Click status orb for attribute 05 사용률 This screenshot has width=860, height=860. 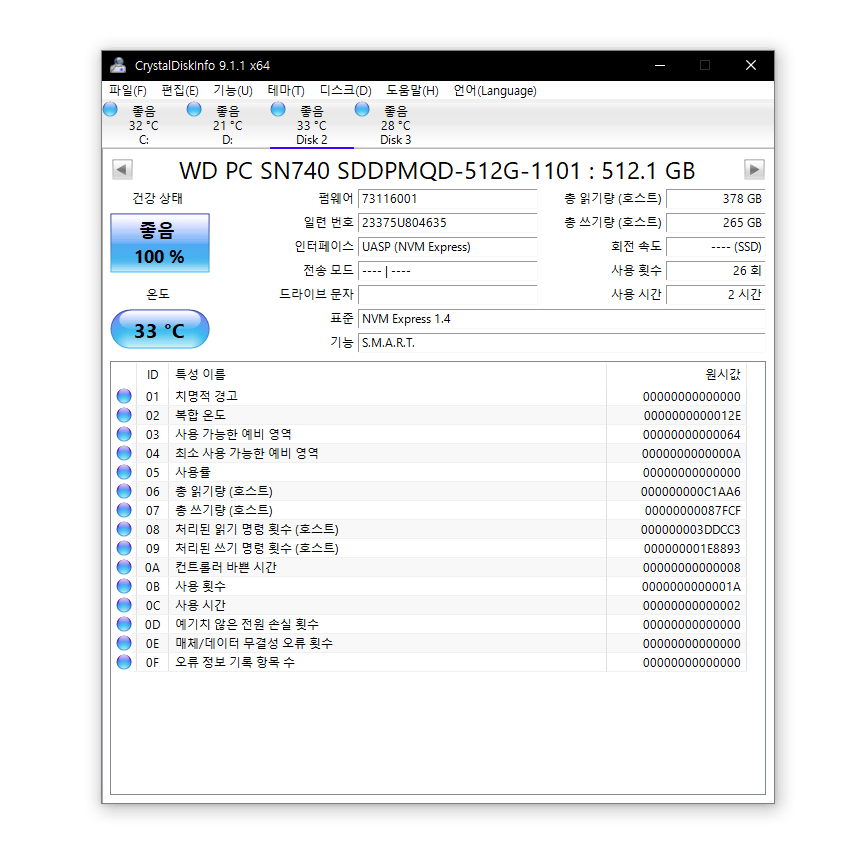click(124, 472)
